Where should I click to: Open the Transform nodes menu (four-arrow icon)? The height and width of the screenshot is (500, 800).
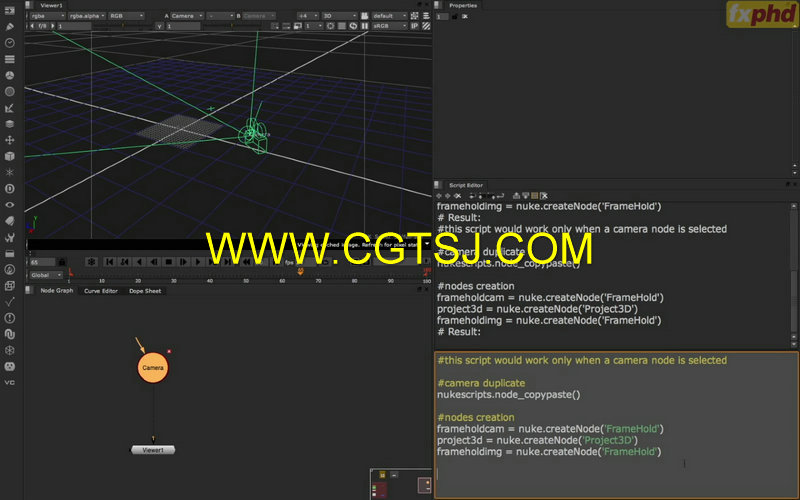(x=9, y=140)
